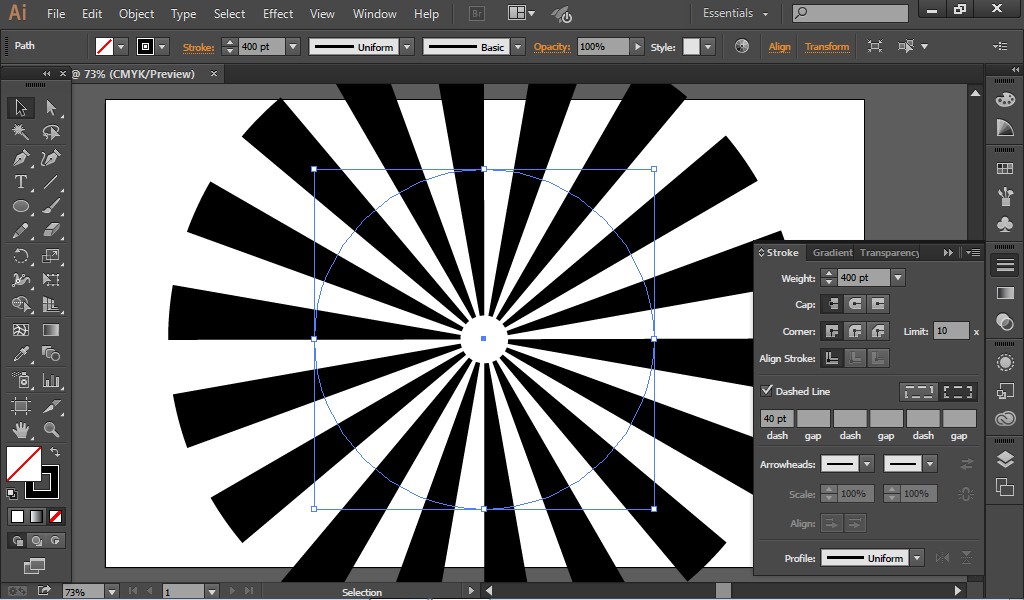This screenshot has height=600, width=1024.
Task: Click the Align link in control bar
Action: (779, 46)
